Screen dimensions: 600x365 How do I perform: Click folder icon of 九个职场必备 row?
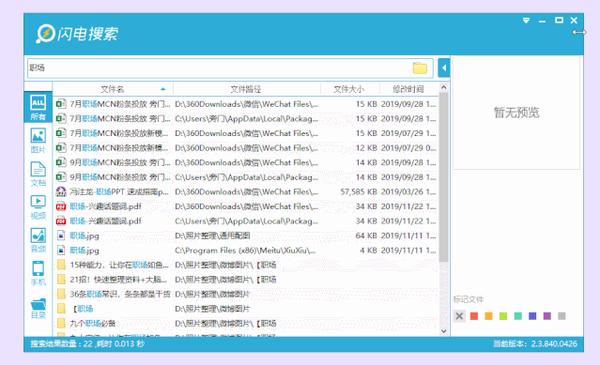(61, 323)
